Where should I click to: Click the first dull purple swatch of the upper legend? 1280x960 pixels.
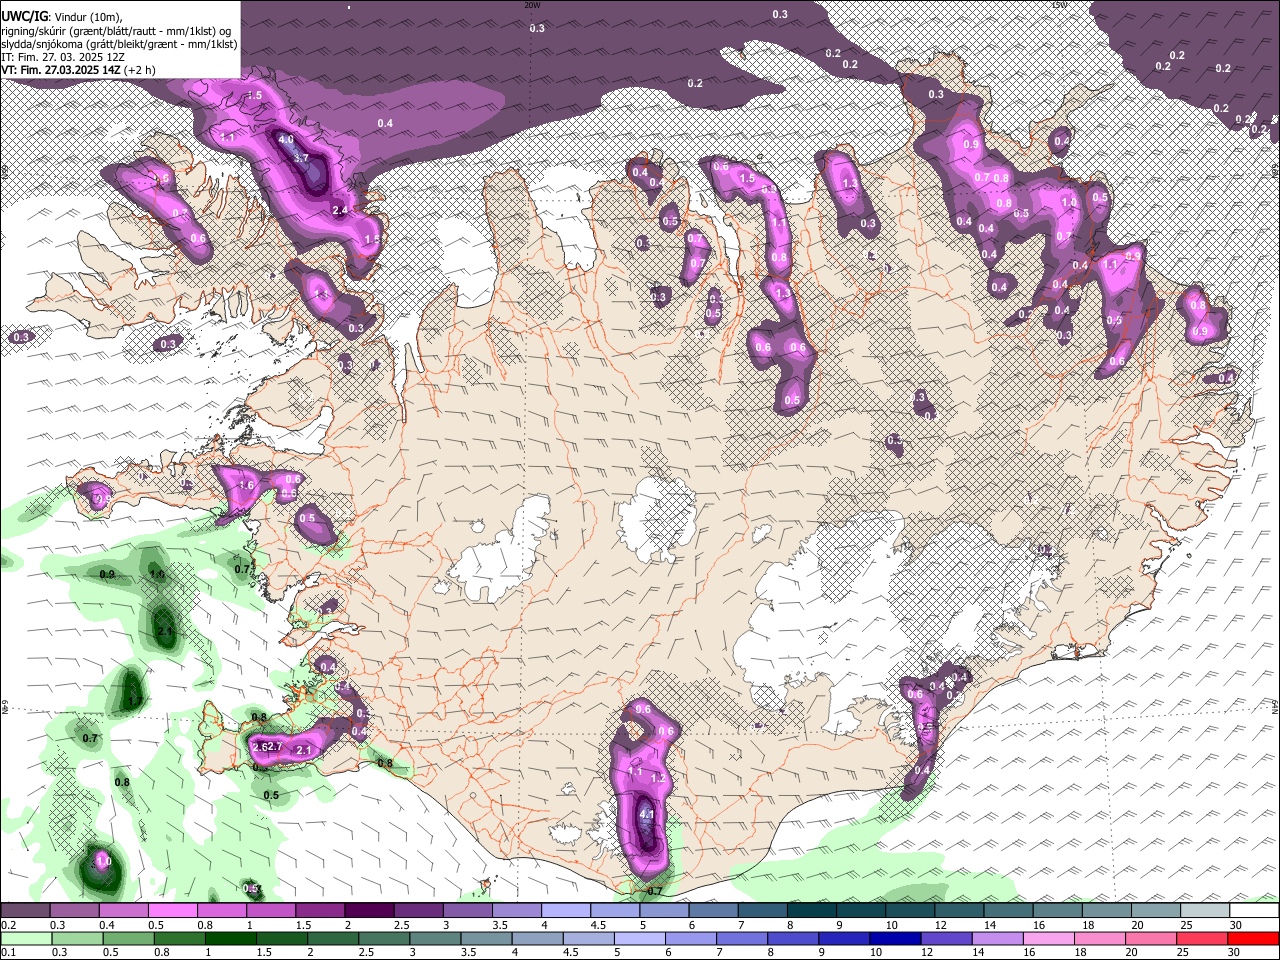pos(26,910)
